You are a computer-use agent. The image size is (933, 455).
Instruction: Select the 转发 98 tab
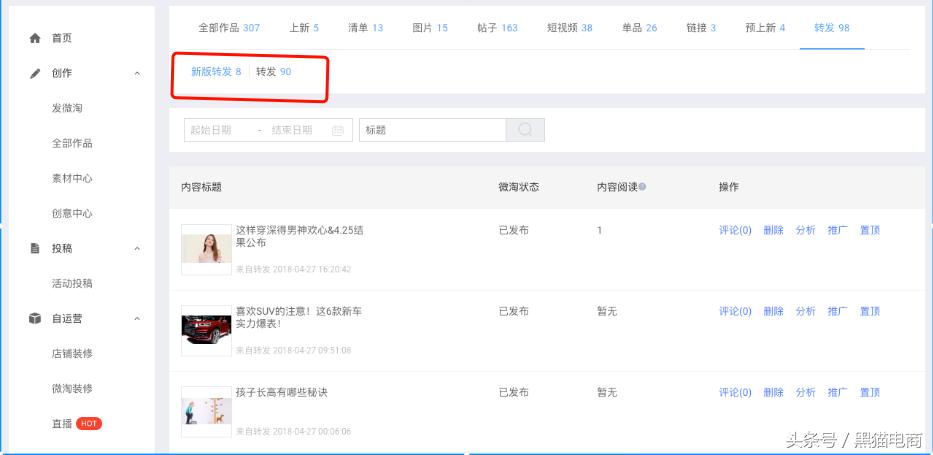pyautogui.click(x=832, y=28)
